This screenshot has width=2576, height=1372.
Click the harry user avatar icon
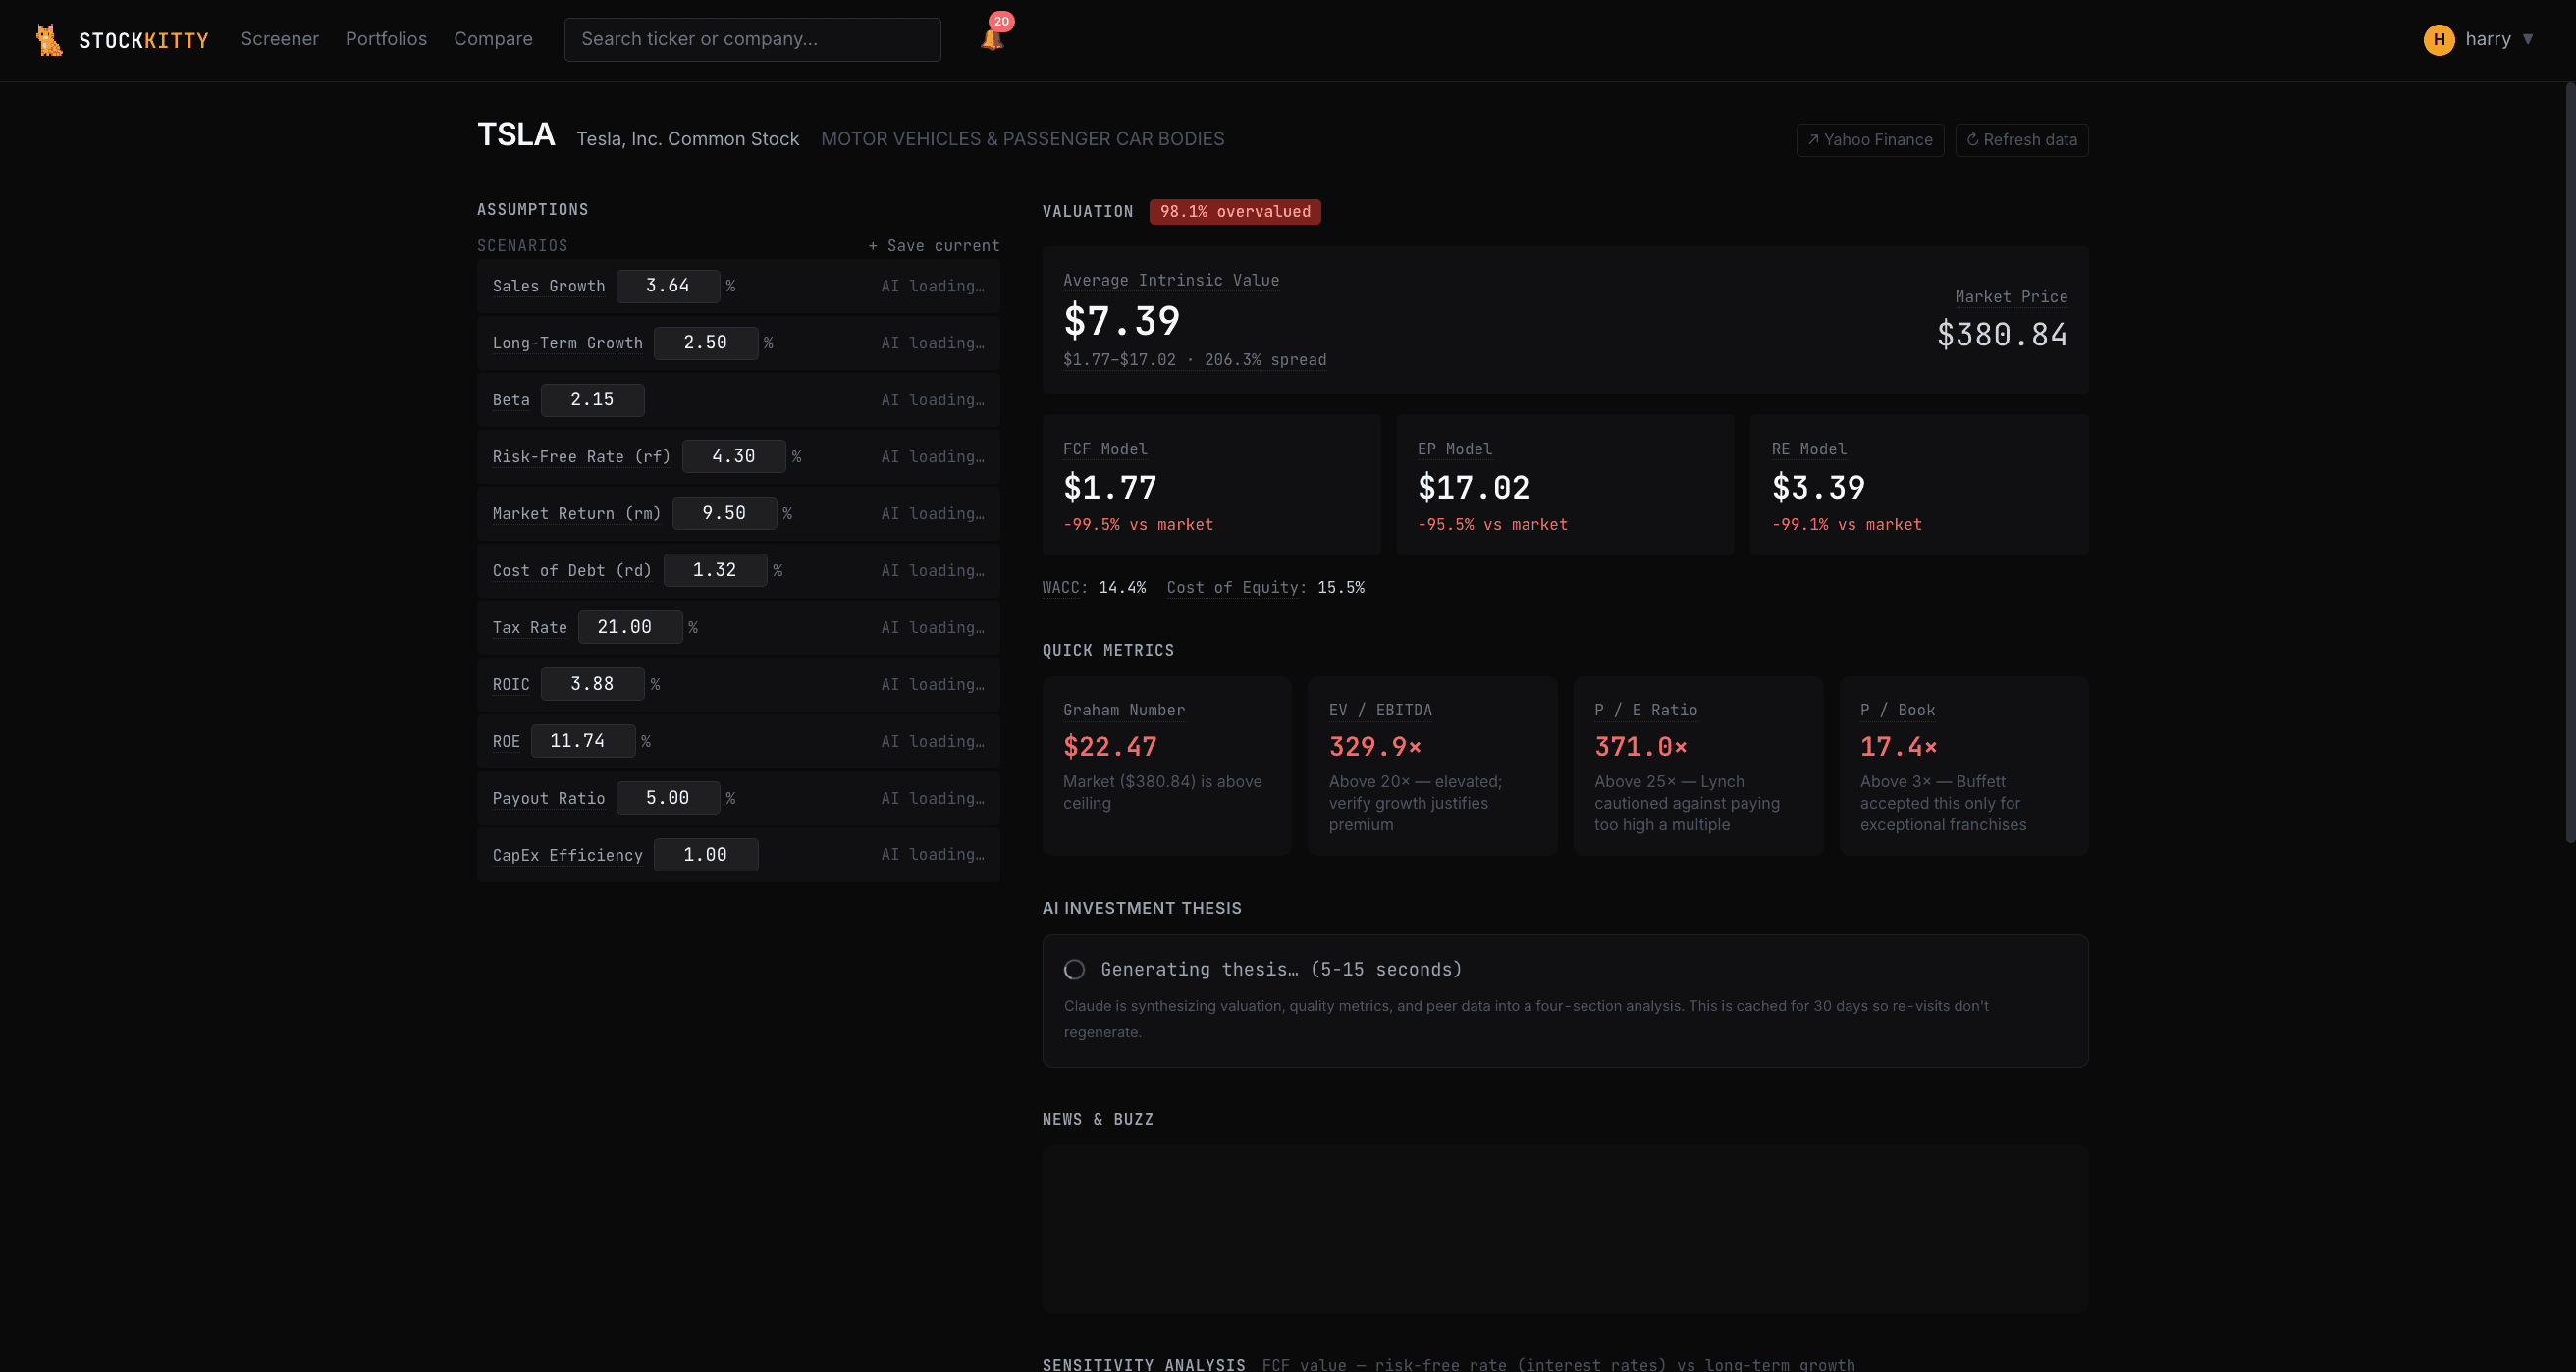point(2438,39)
